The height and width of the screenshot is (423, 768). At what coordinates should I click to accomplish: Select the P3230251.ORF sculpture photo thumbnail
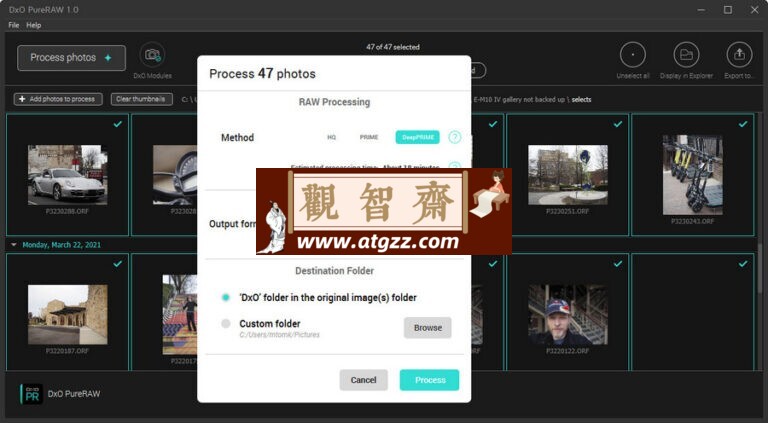point(568,175)
